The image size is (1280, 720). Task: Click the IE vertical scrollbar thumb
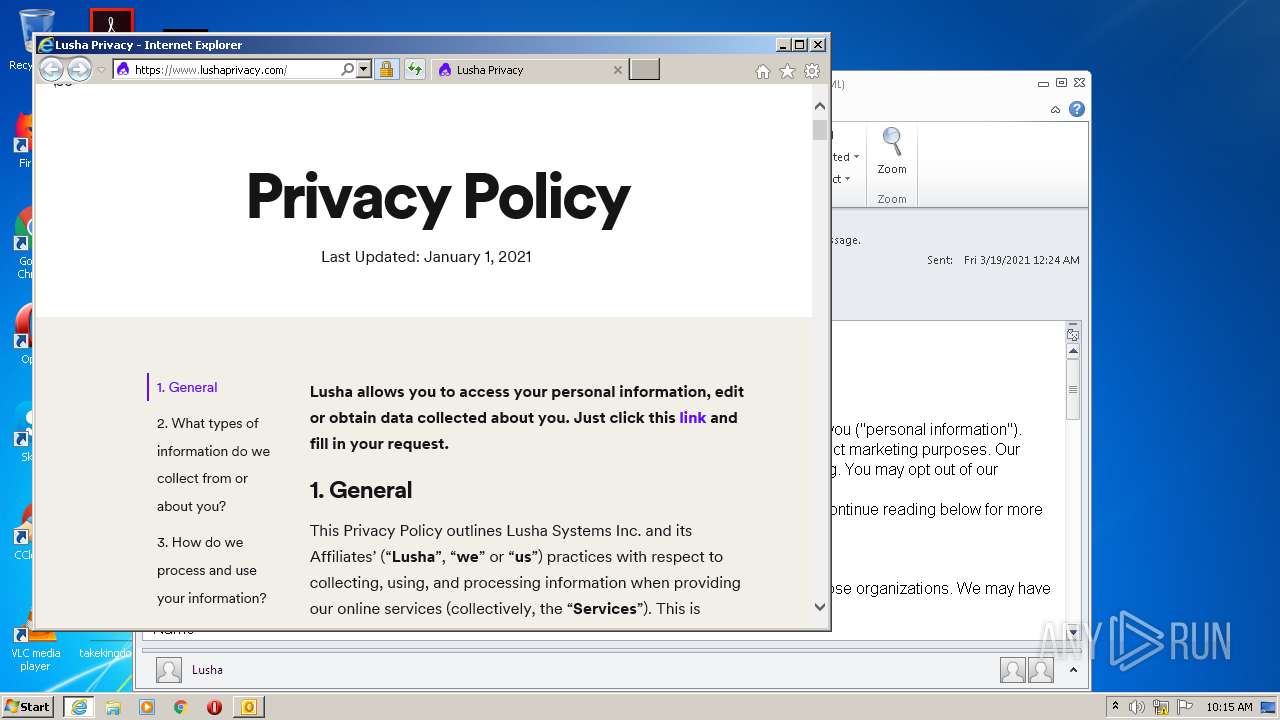point(820,130)
